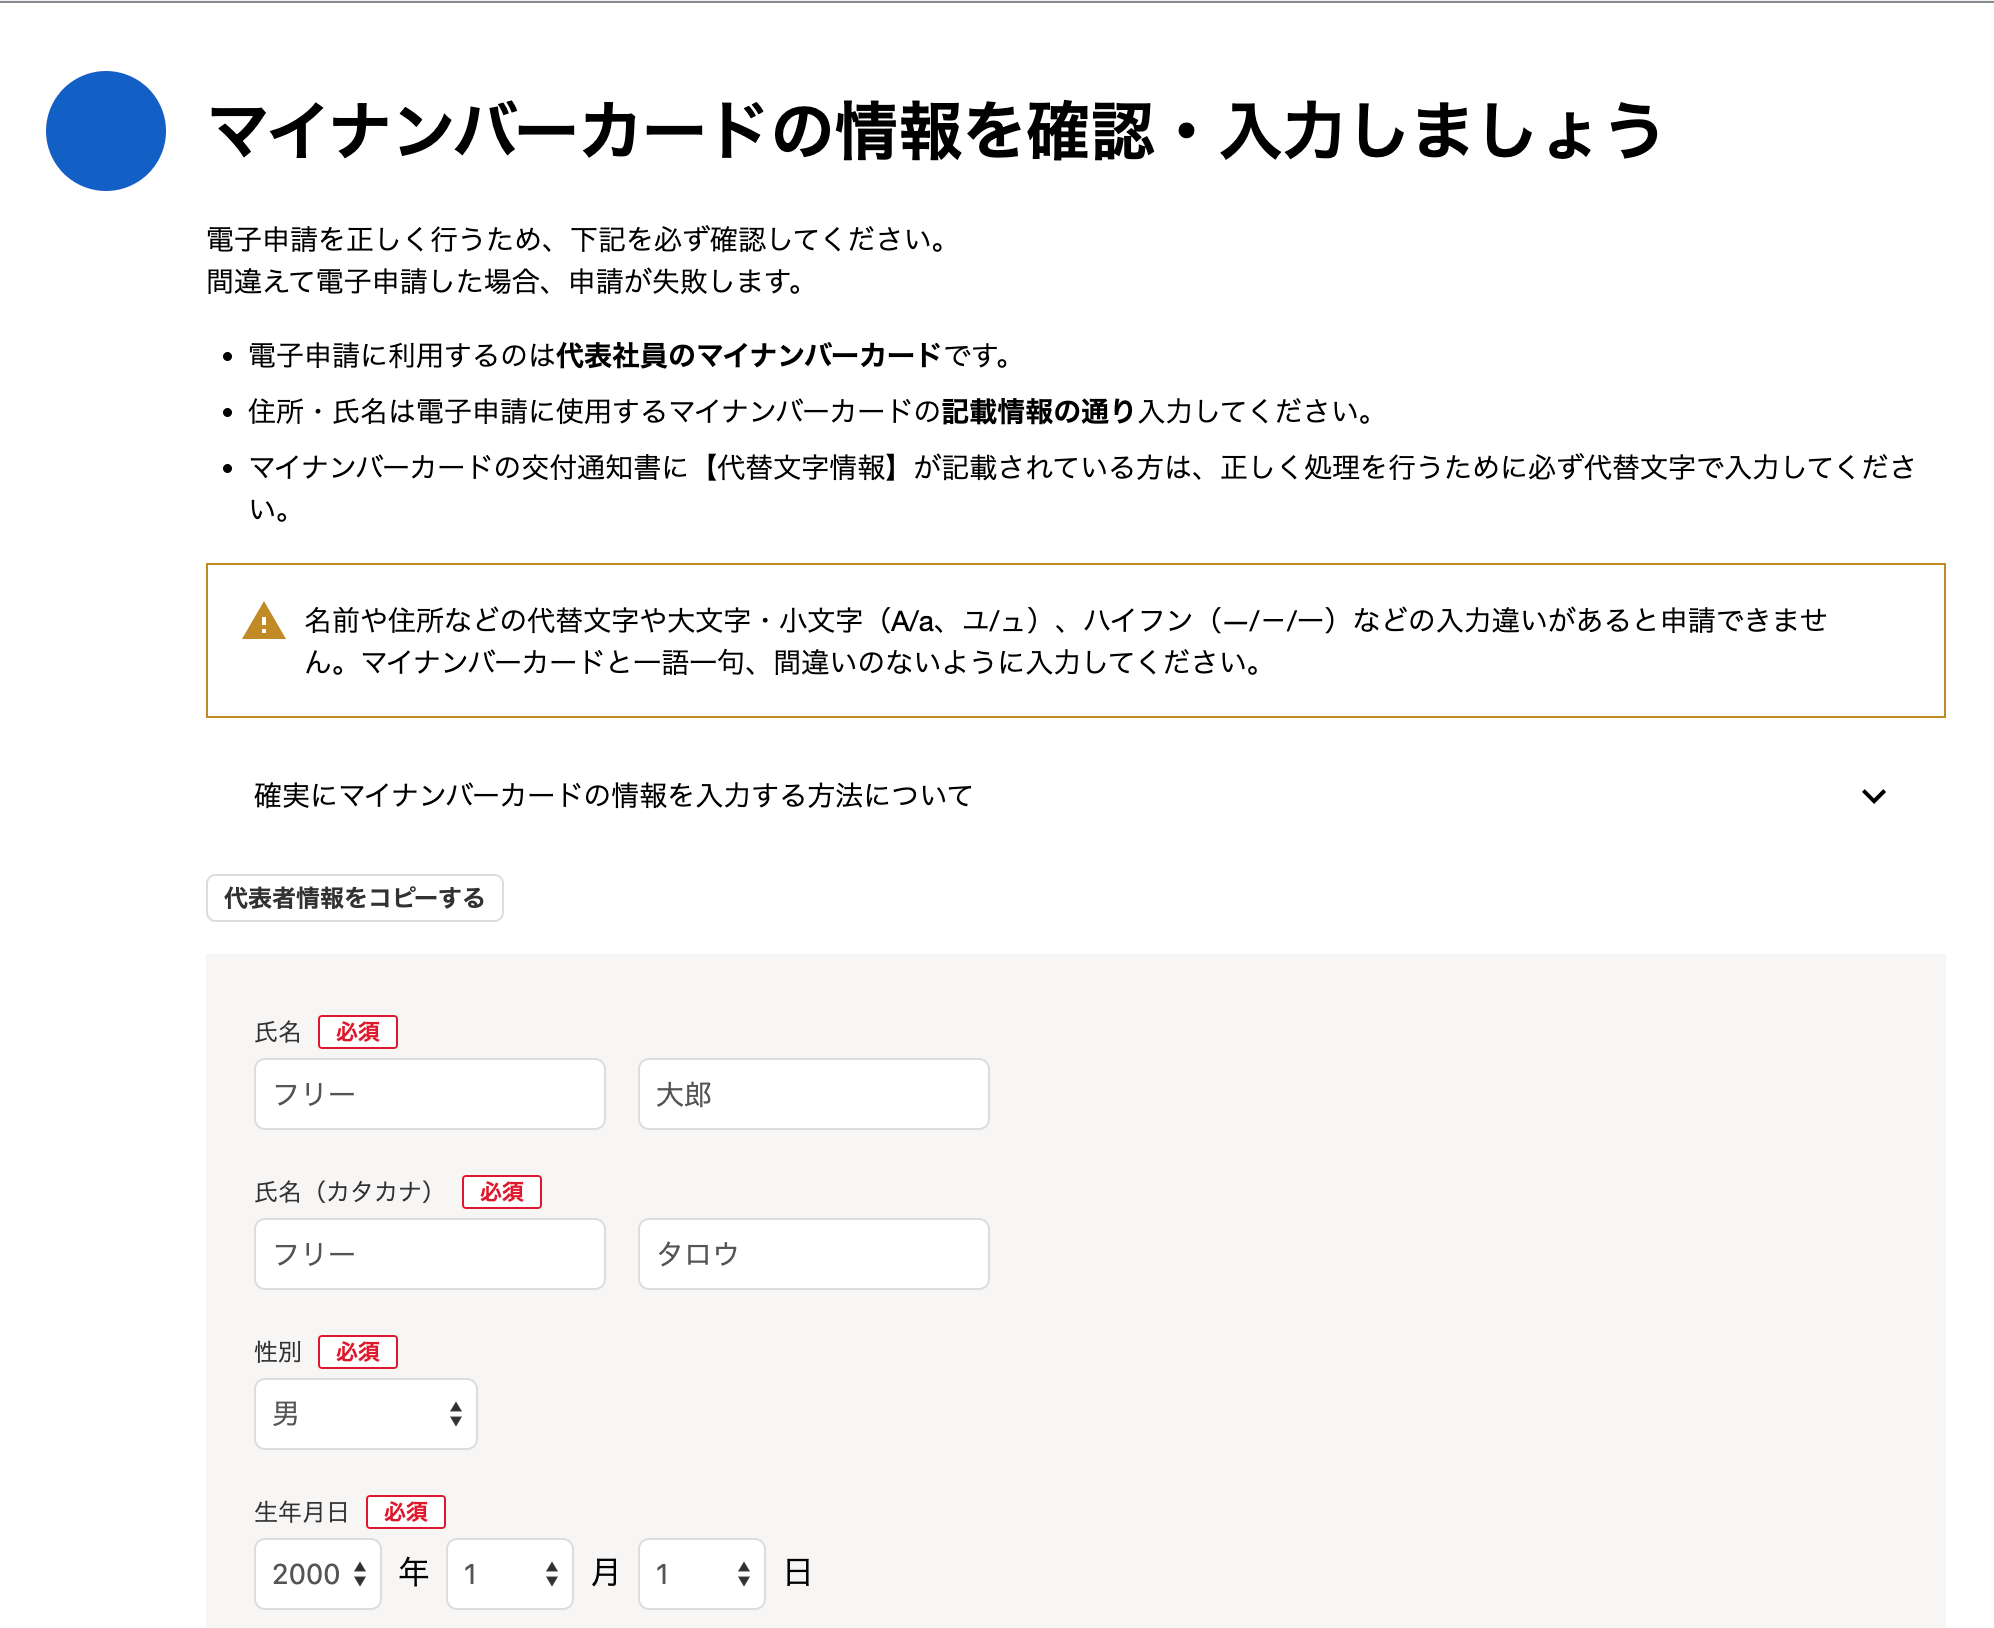Click the warning text starting 名前や住所などの代替文字
This screenshot has height=1628, width=1994.
[1066, 641]
